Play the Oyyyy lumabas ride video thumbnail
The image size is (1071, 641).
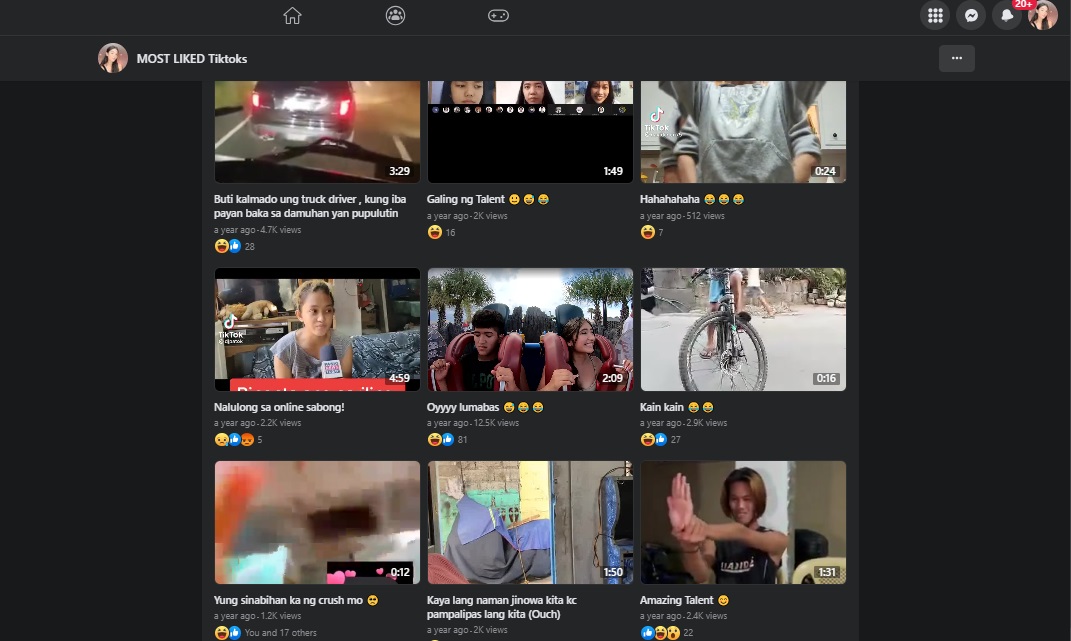530,329
